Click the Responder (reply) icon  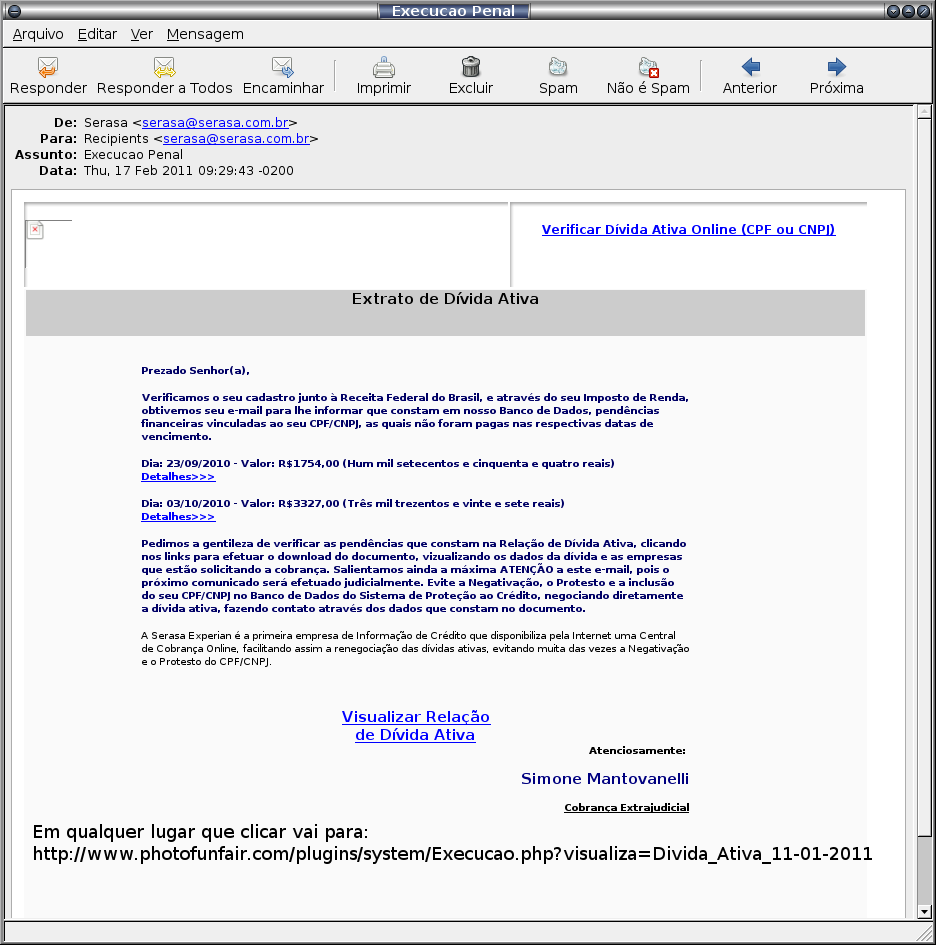pyautogui.click(x=48, y=67)
